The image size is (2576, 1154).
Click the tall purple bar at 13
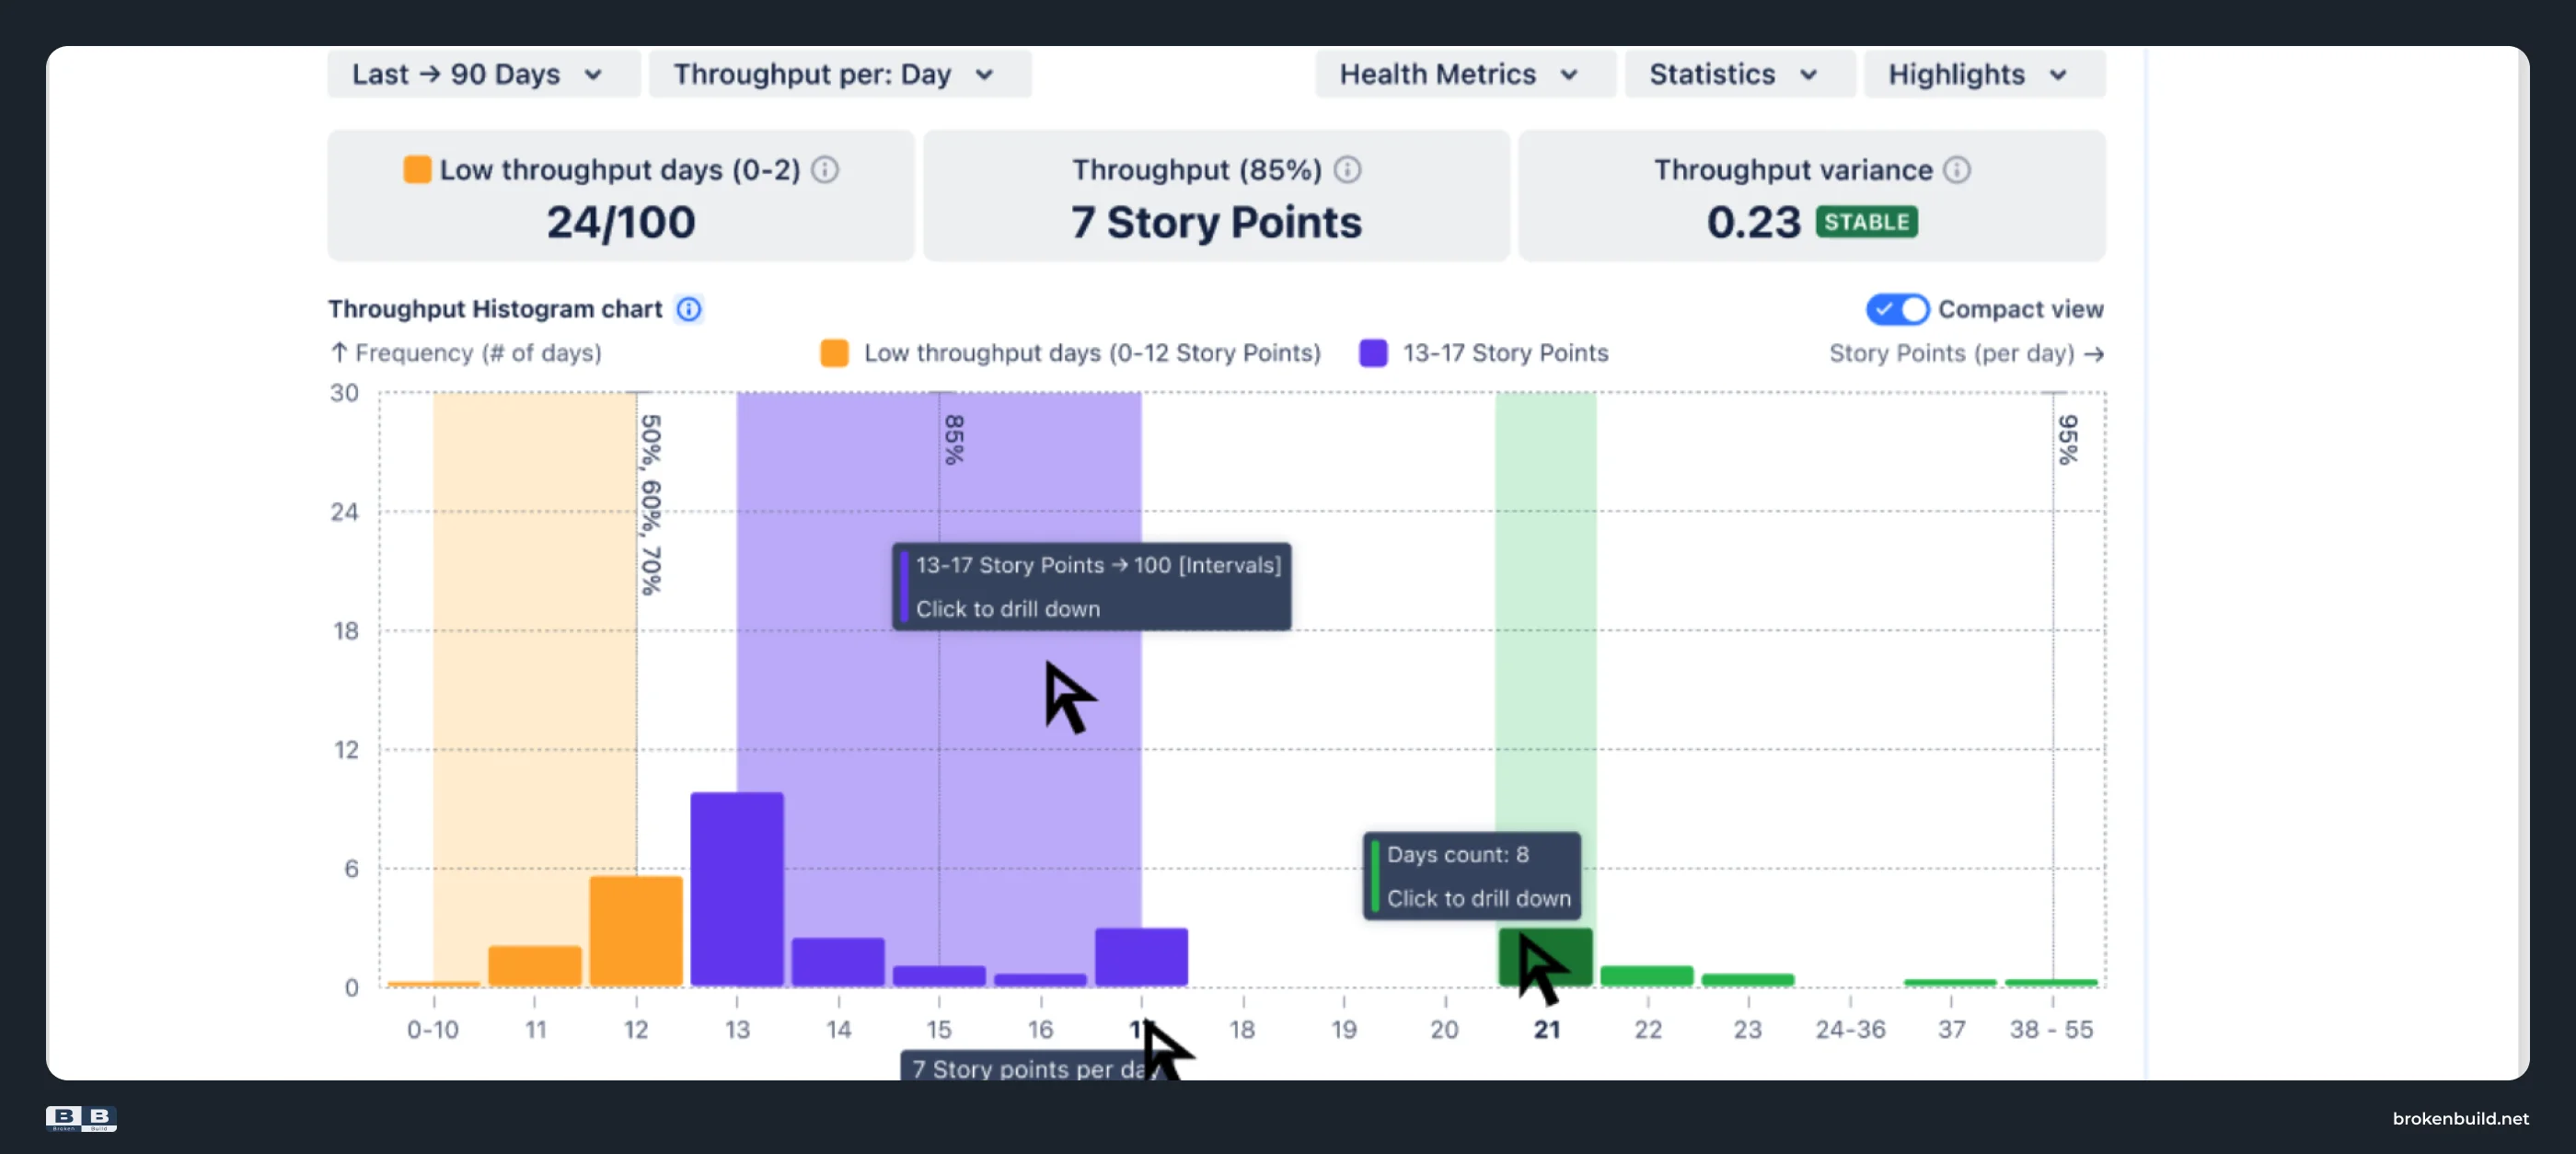737,889
